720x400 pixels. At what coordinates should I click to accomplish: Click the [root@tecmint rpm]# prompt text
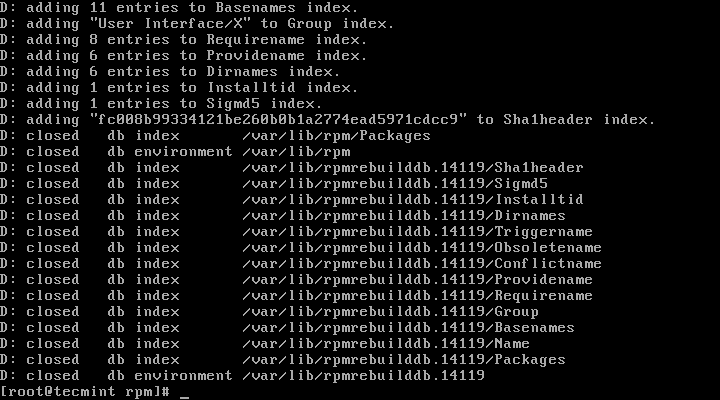coord(86,391)
